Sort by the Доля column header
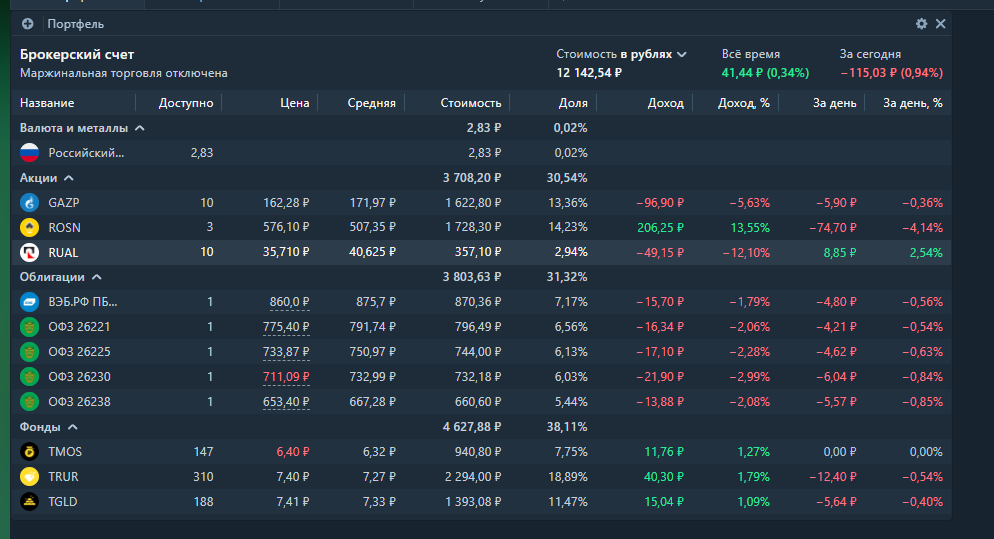The image size is (994, 539). pos(573,103)
